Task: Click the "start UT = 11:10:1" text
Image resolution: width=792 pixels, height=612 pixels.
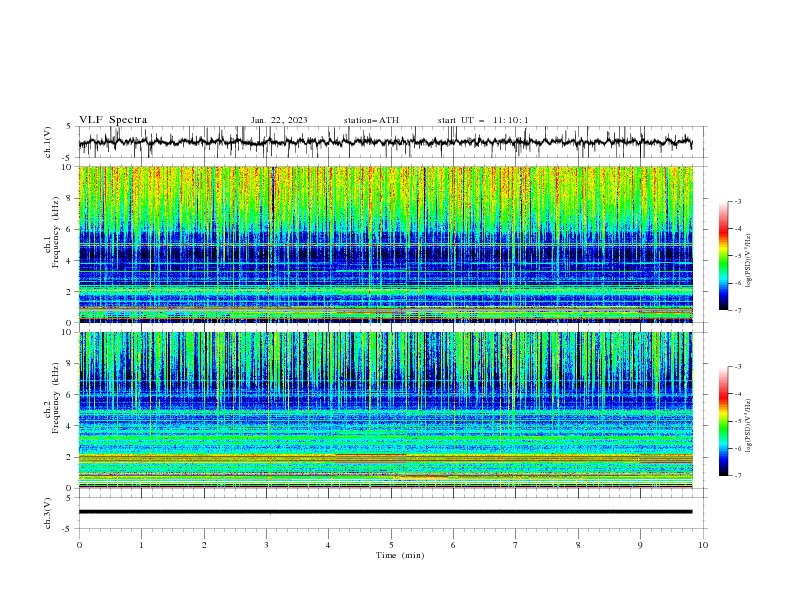Action: coord(483,120)
